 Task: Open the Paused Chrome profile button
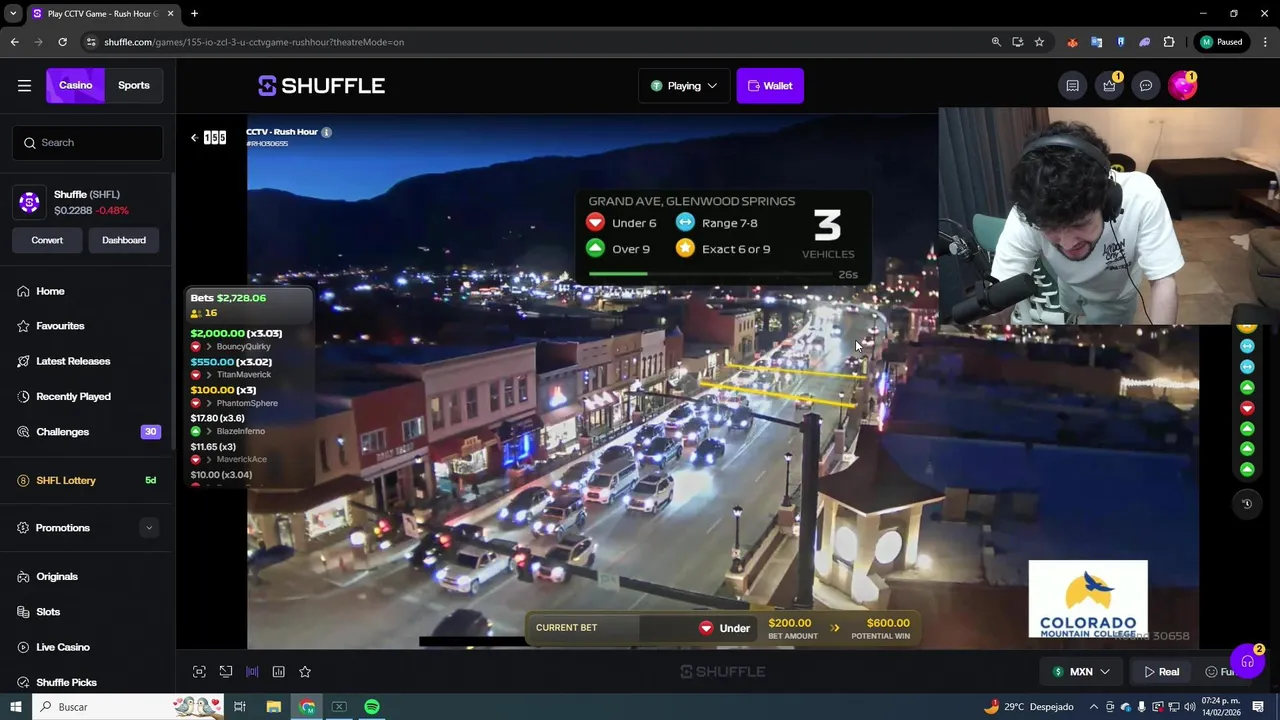coord(1222,42)
